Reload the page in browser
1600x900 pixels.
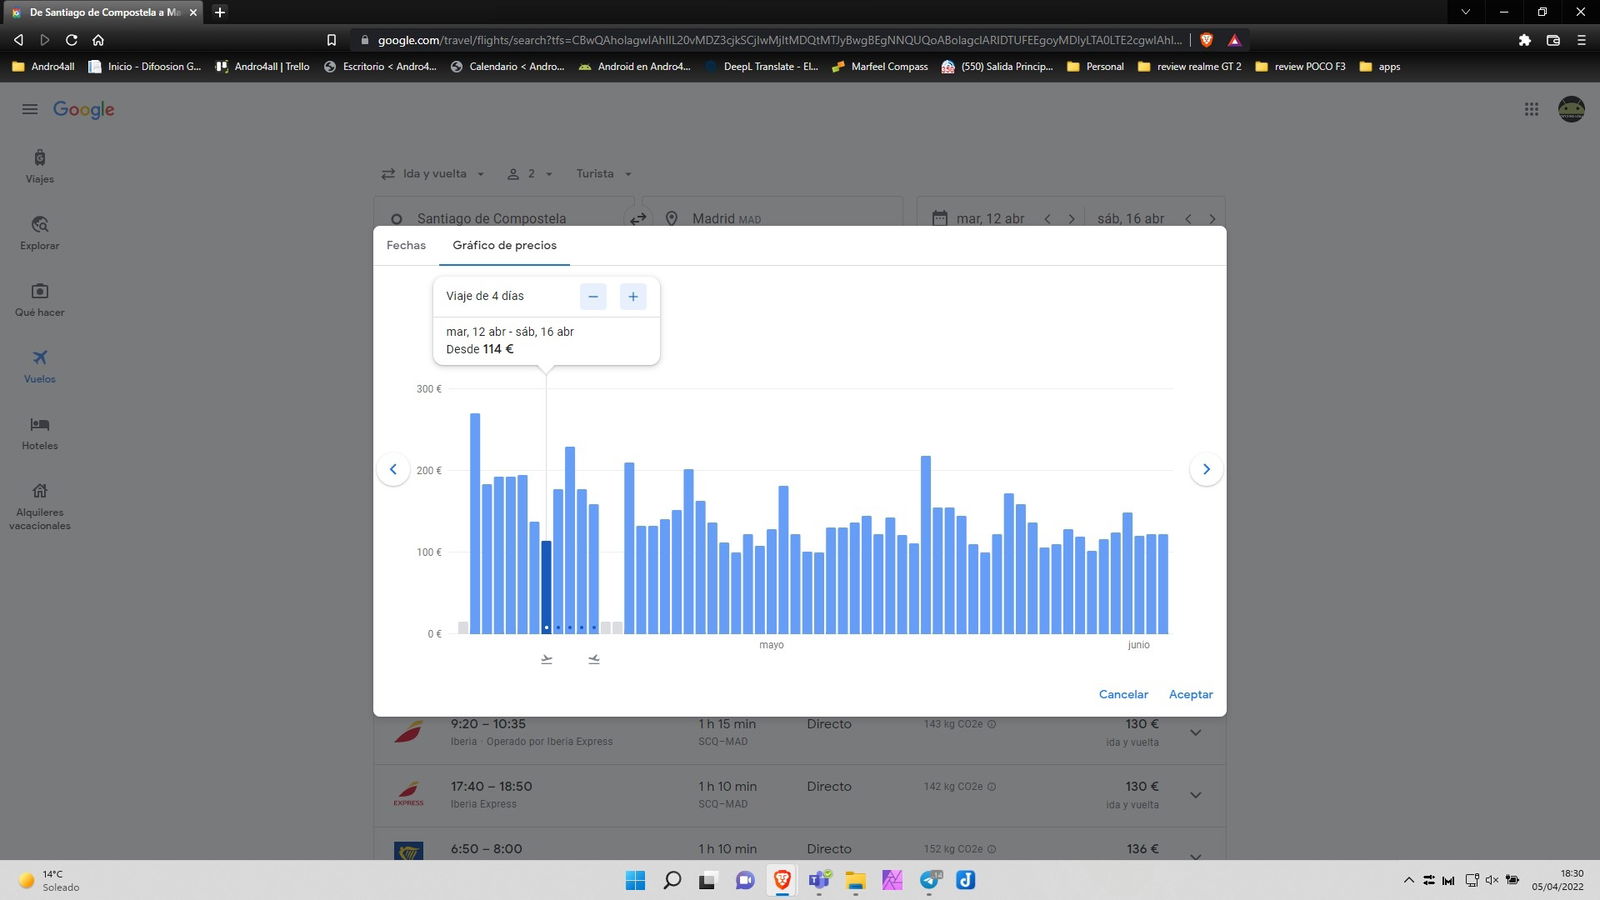[71, 40]
